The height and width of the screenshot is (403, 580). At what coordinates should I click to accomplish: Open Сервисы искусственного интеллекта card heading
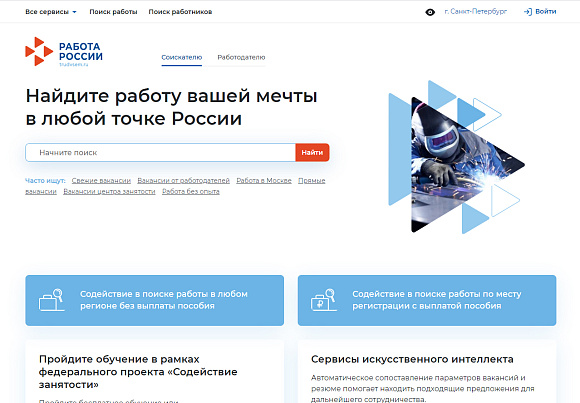tap(412, 359)
